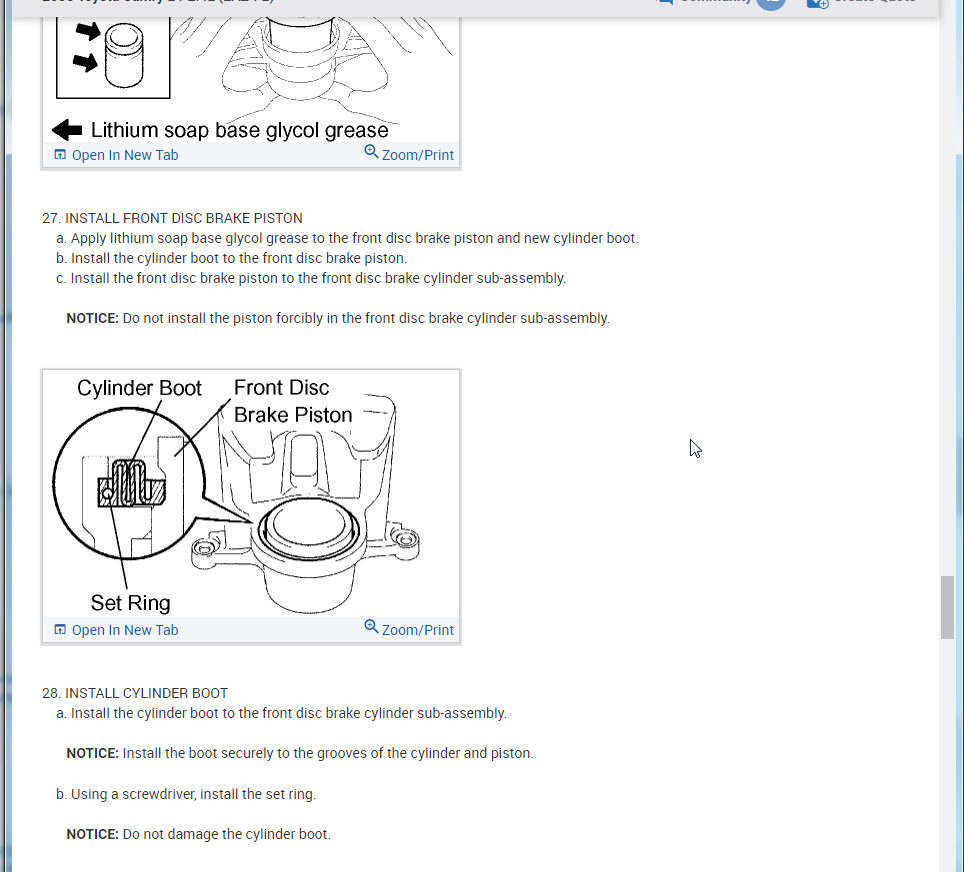Click Zoom/Print link under lithium grease diagram
This screenshot has height=872, width=964.
coord(417,155)
